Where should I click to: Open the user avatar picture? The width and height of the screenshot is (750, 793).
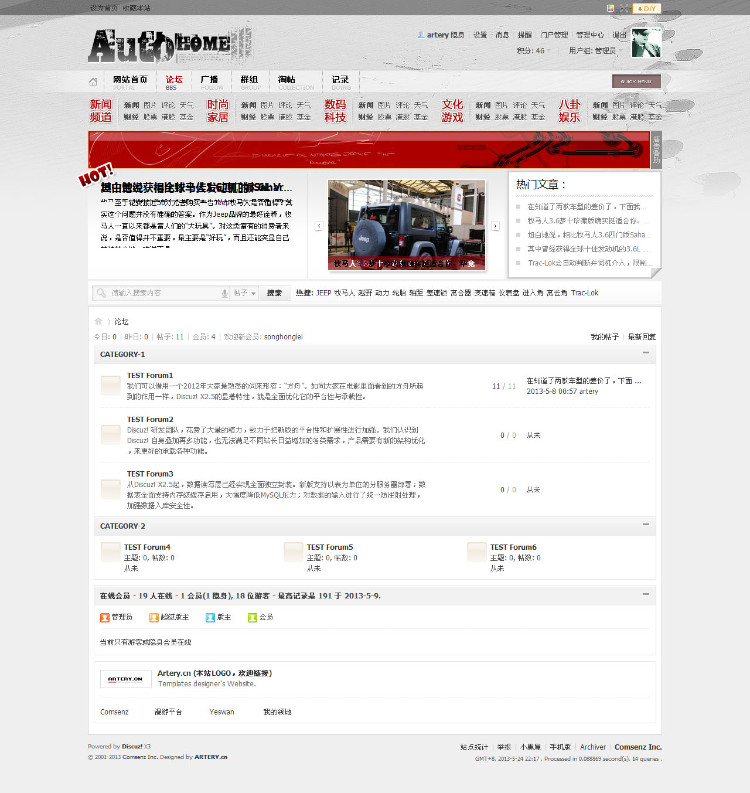pos(646,42)
